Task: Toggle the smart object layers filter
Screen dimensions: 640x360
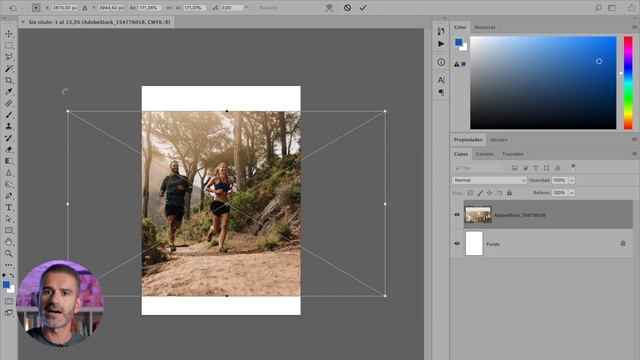Action: point(557,168)
